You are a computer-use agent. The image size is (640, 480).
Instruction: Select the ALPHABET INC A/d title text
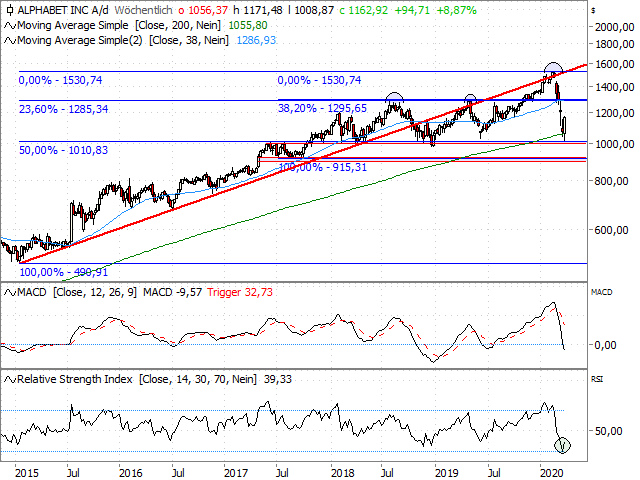click(x=63, y=10)
